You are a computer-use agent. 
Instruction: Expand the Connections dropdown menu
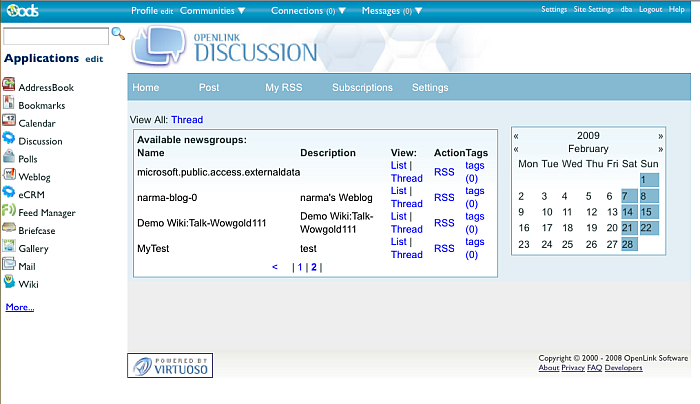pos(308,10)
